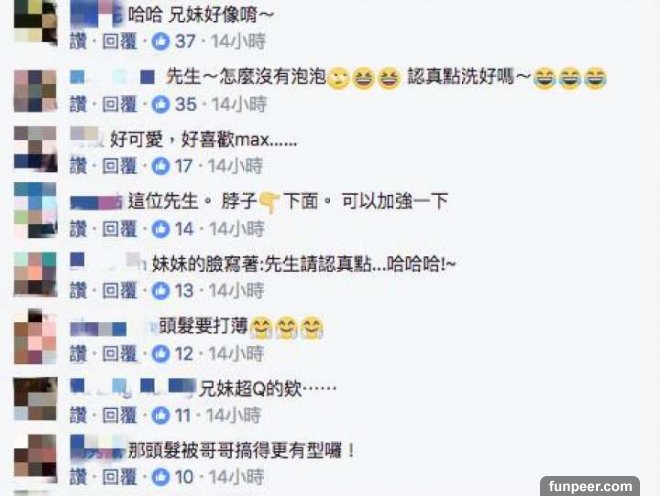Like the 兄妹超Q的欸 comment
The image size is (660, 496).
(x=78, y=416)
